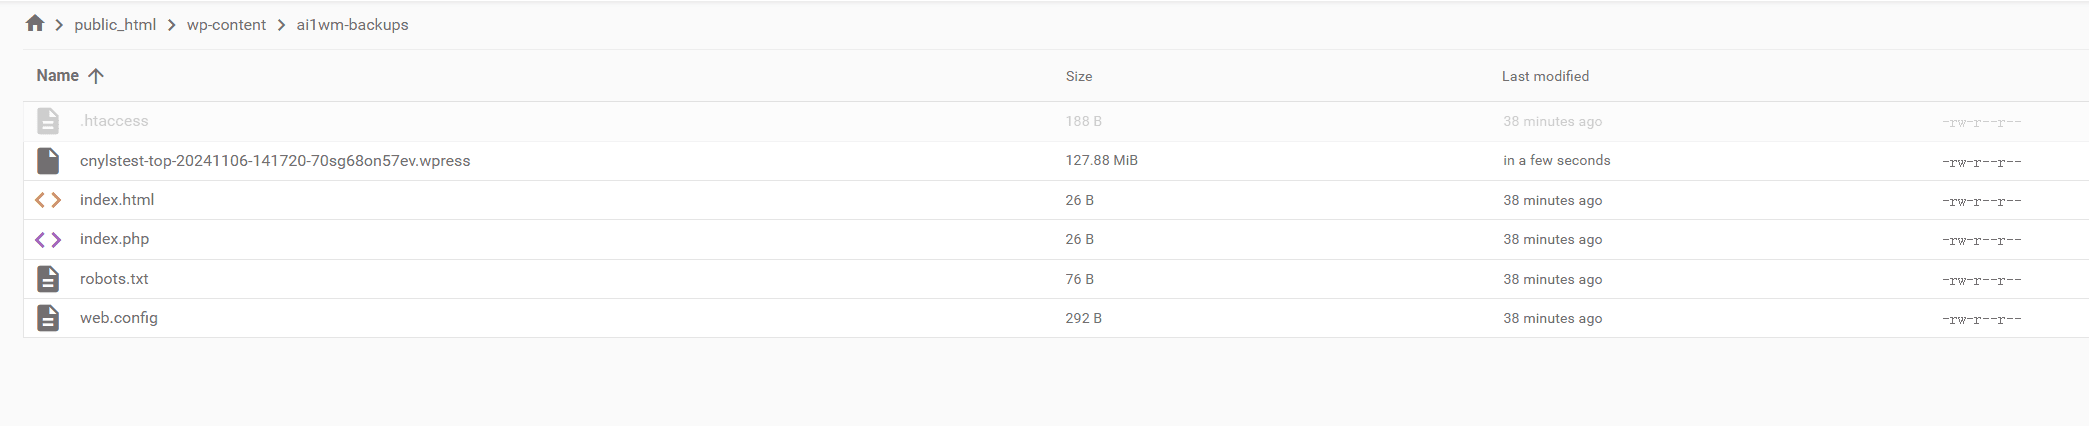
Task: Toggle the Name sort arrow
Action: click(x=96, y=76)
